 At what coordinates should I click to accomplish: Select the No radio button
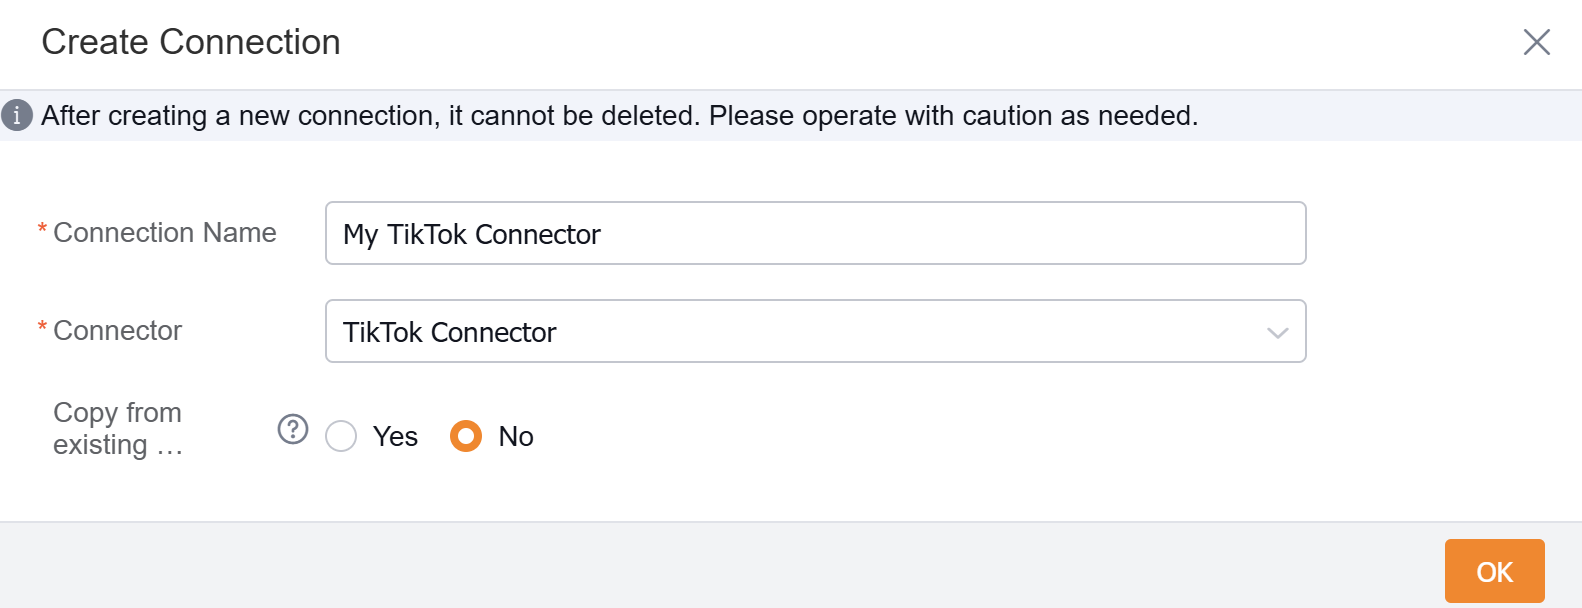tap(466, 437)
